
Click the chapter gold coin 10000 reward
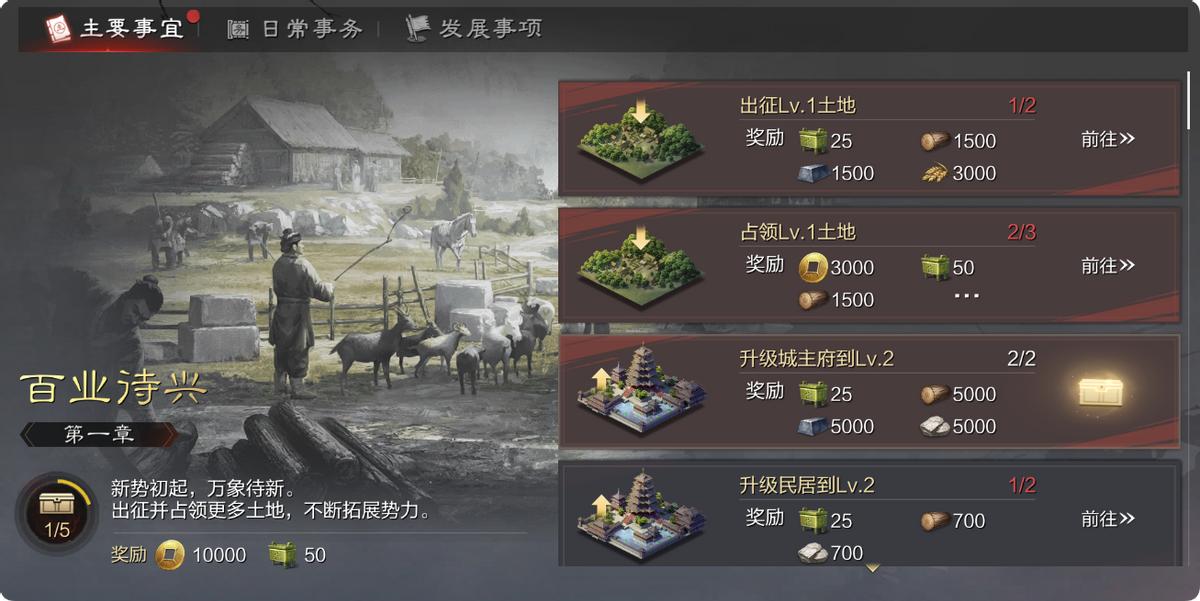click(x=169, y=554)
